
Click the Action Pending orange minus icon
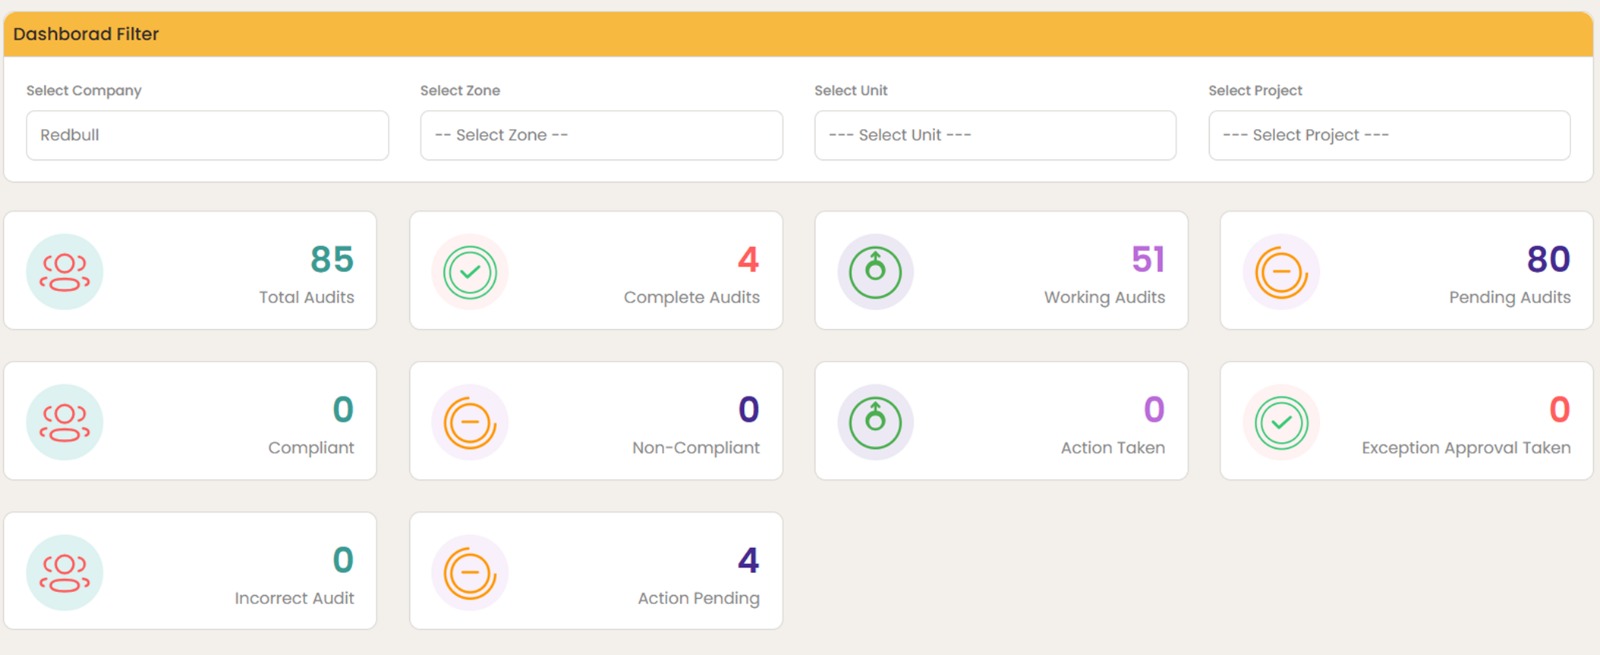[470, 572]
